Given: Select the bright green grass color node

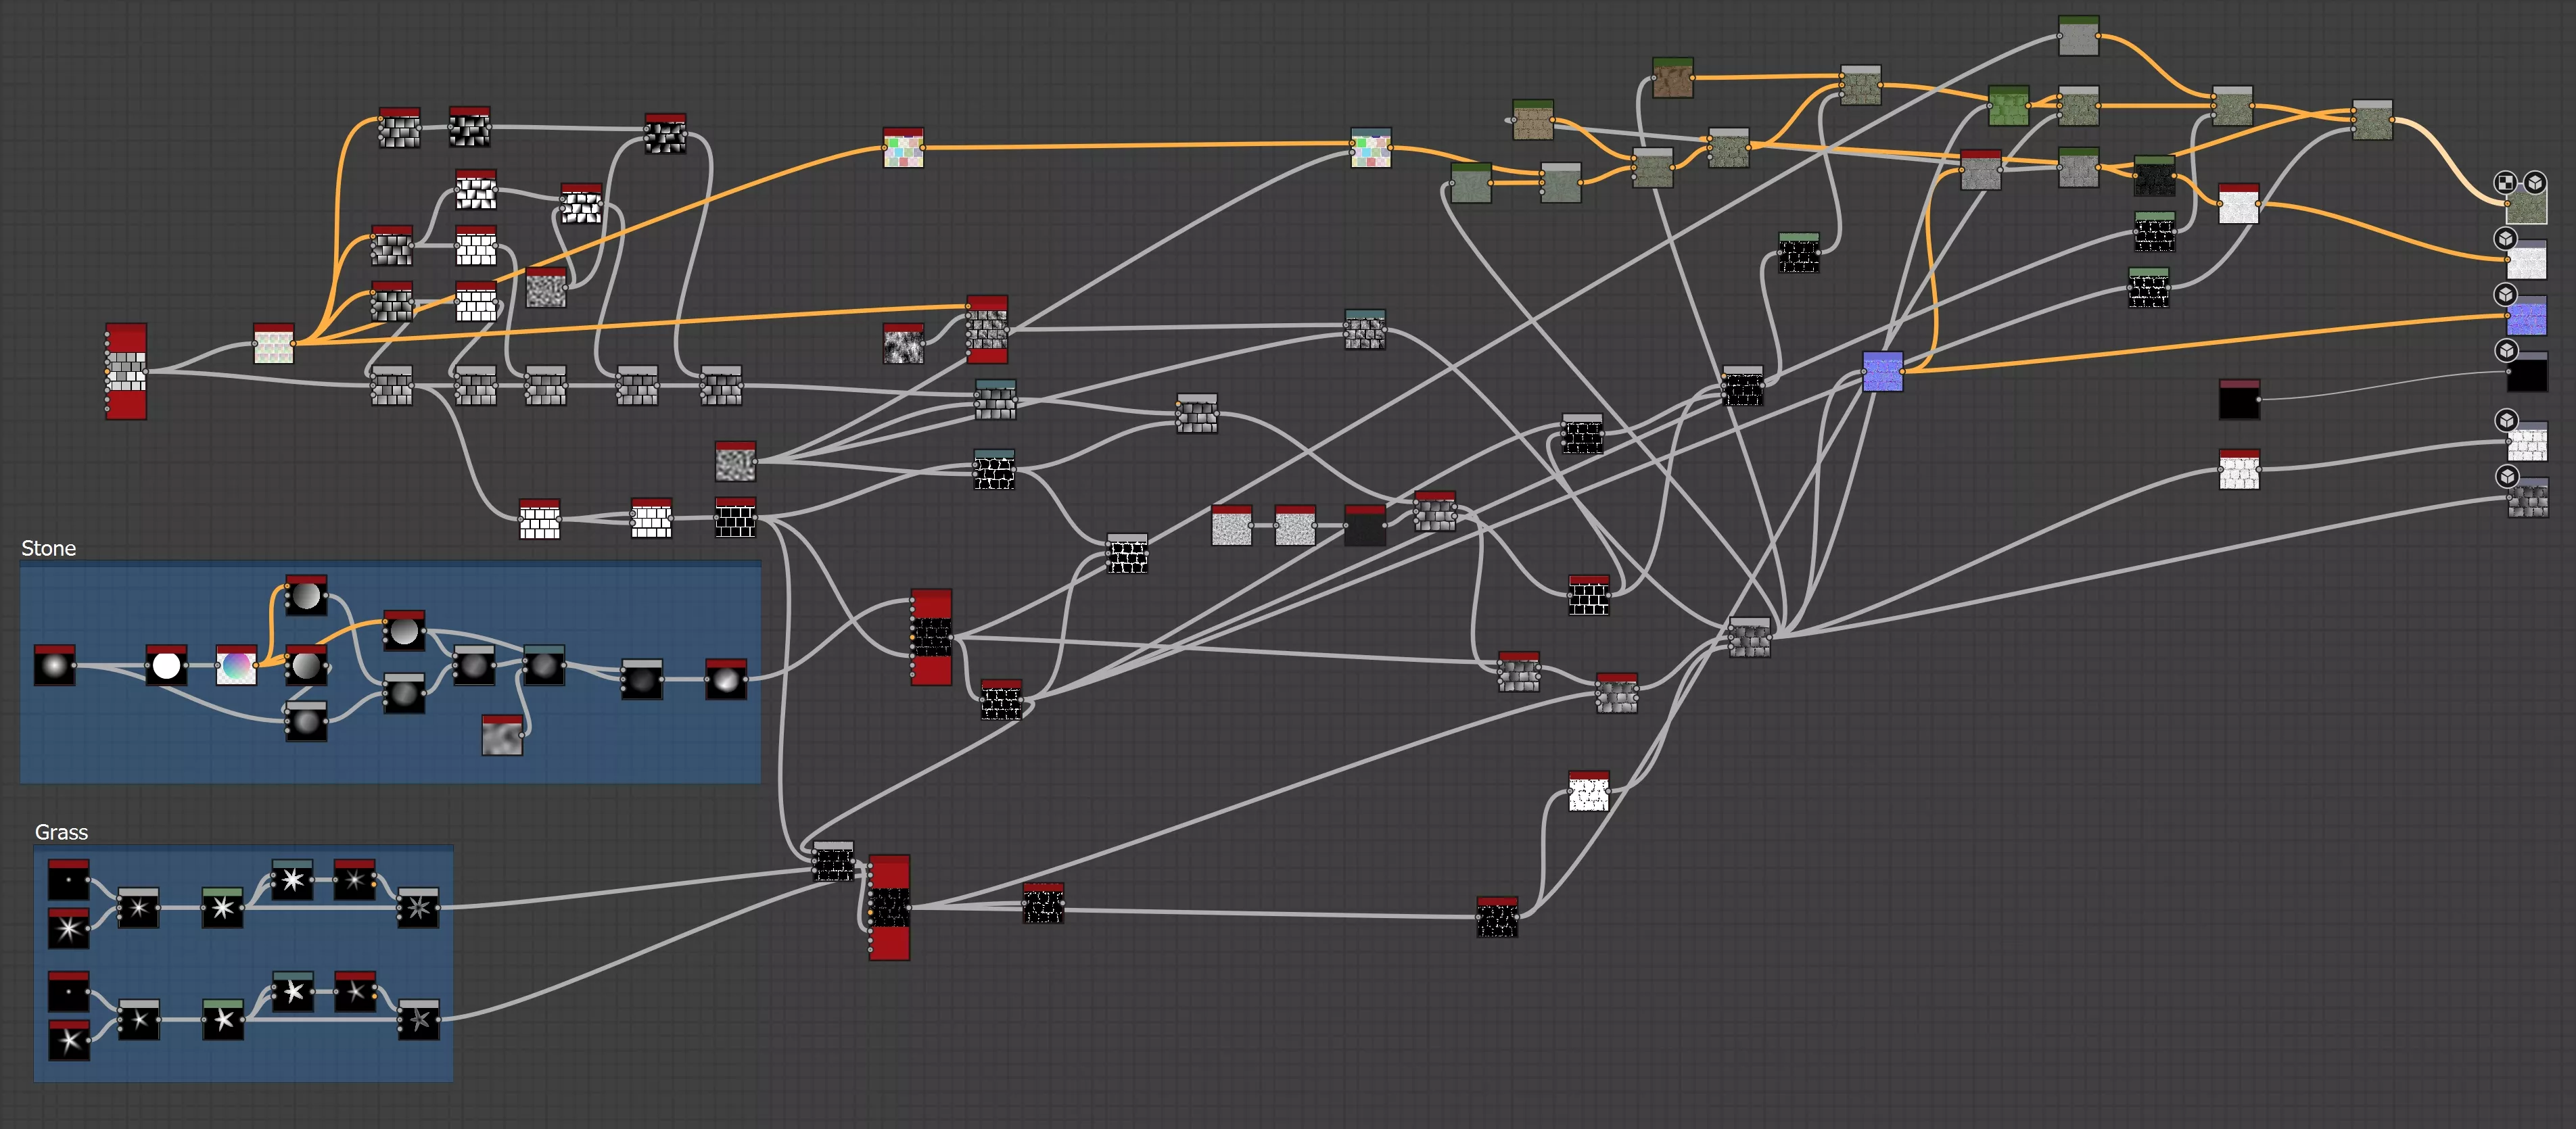Looking at the screenshot, I should [2008, 107].
